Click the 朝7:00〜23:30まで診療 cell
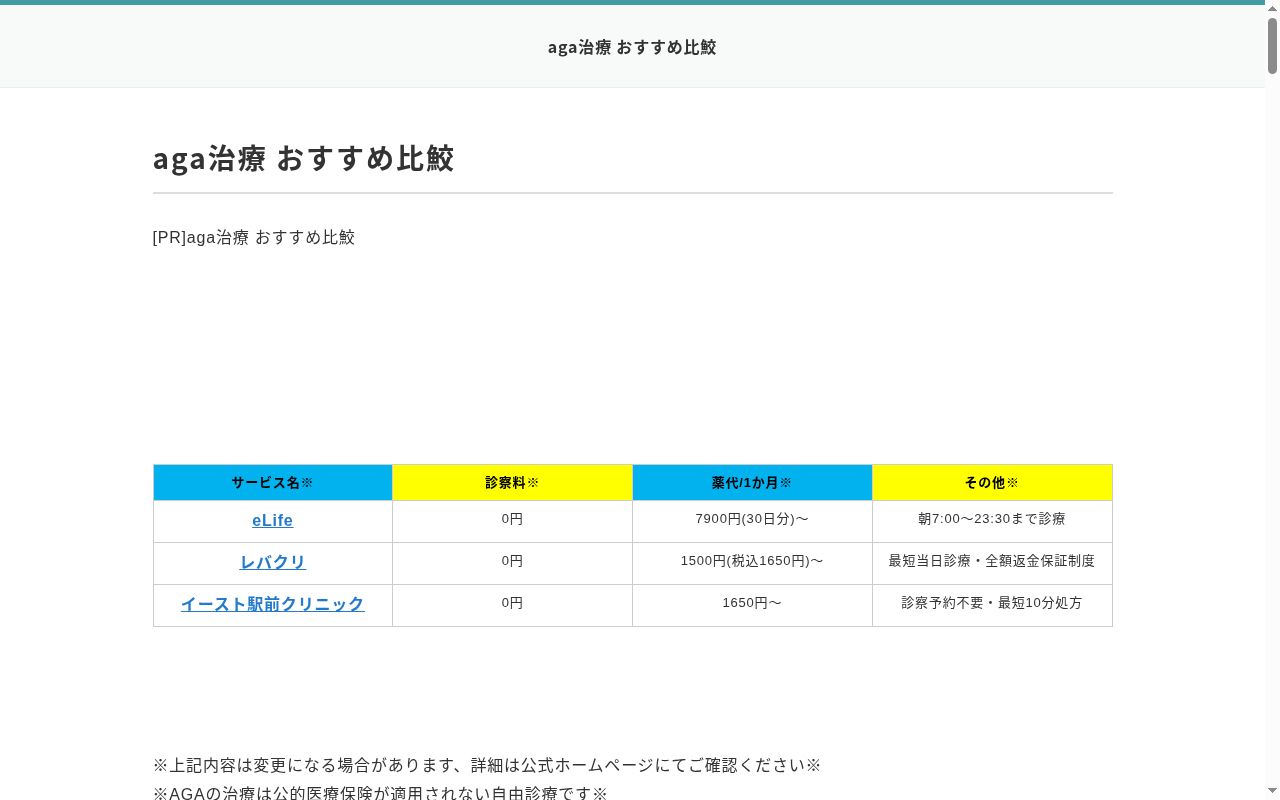This screenshot has width=1280, height=800. pyautogui.click(x=992, y=522)
